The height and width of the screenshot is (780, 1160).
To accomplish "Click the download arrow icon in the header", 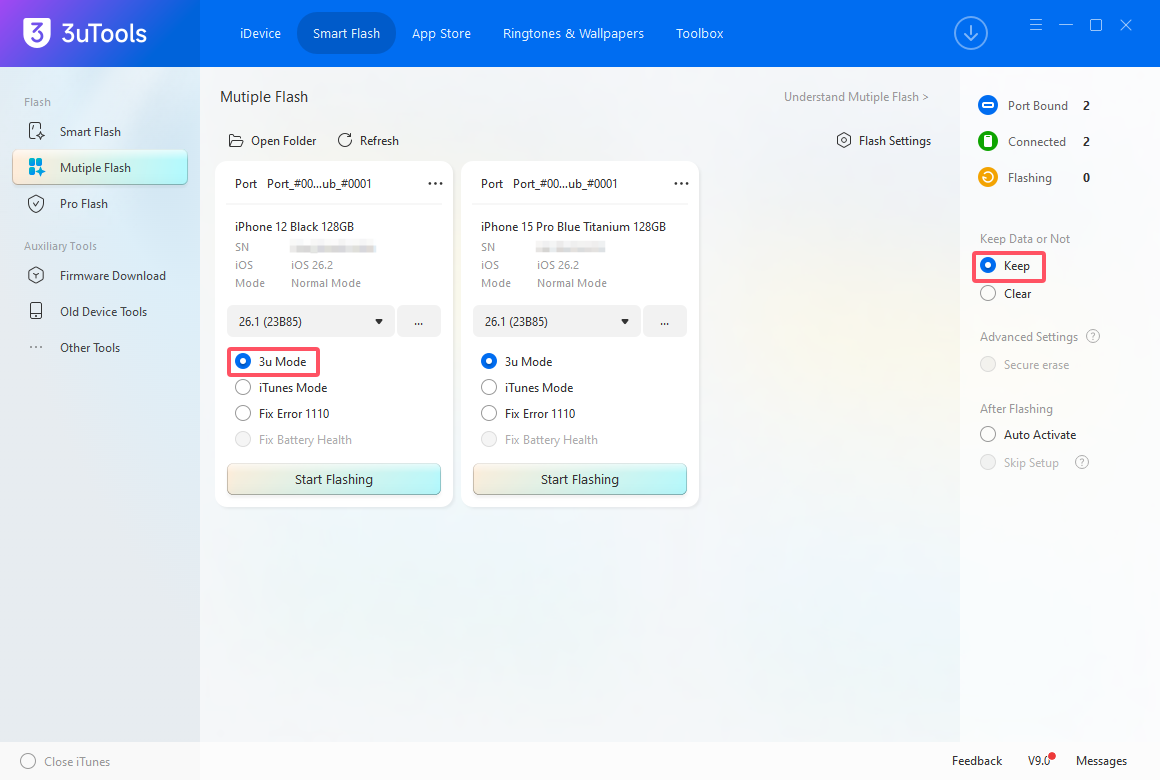I will click(970, 33).
